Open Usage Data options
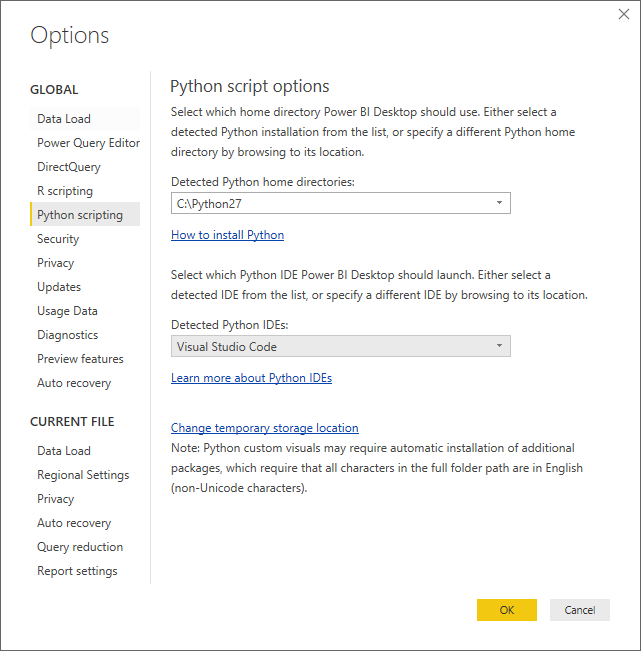The width and height of the screenshot is (641, 651). click(85, 311)
